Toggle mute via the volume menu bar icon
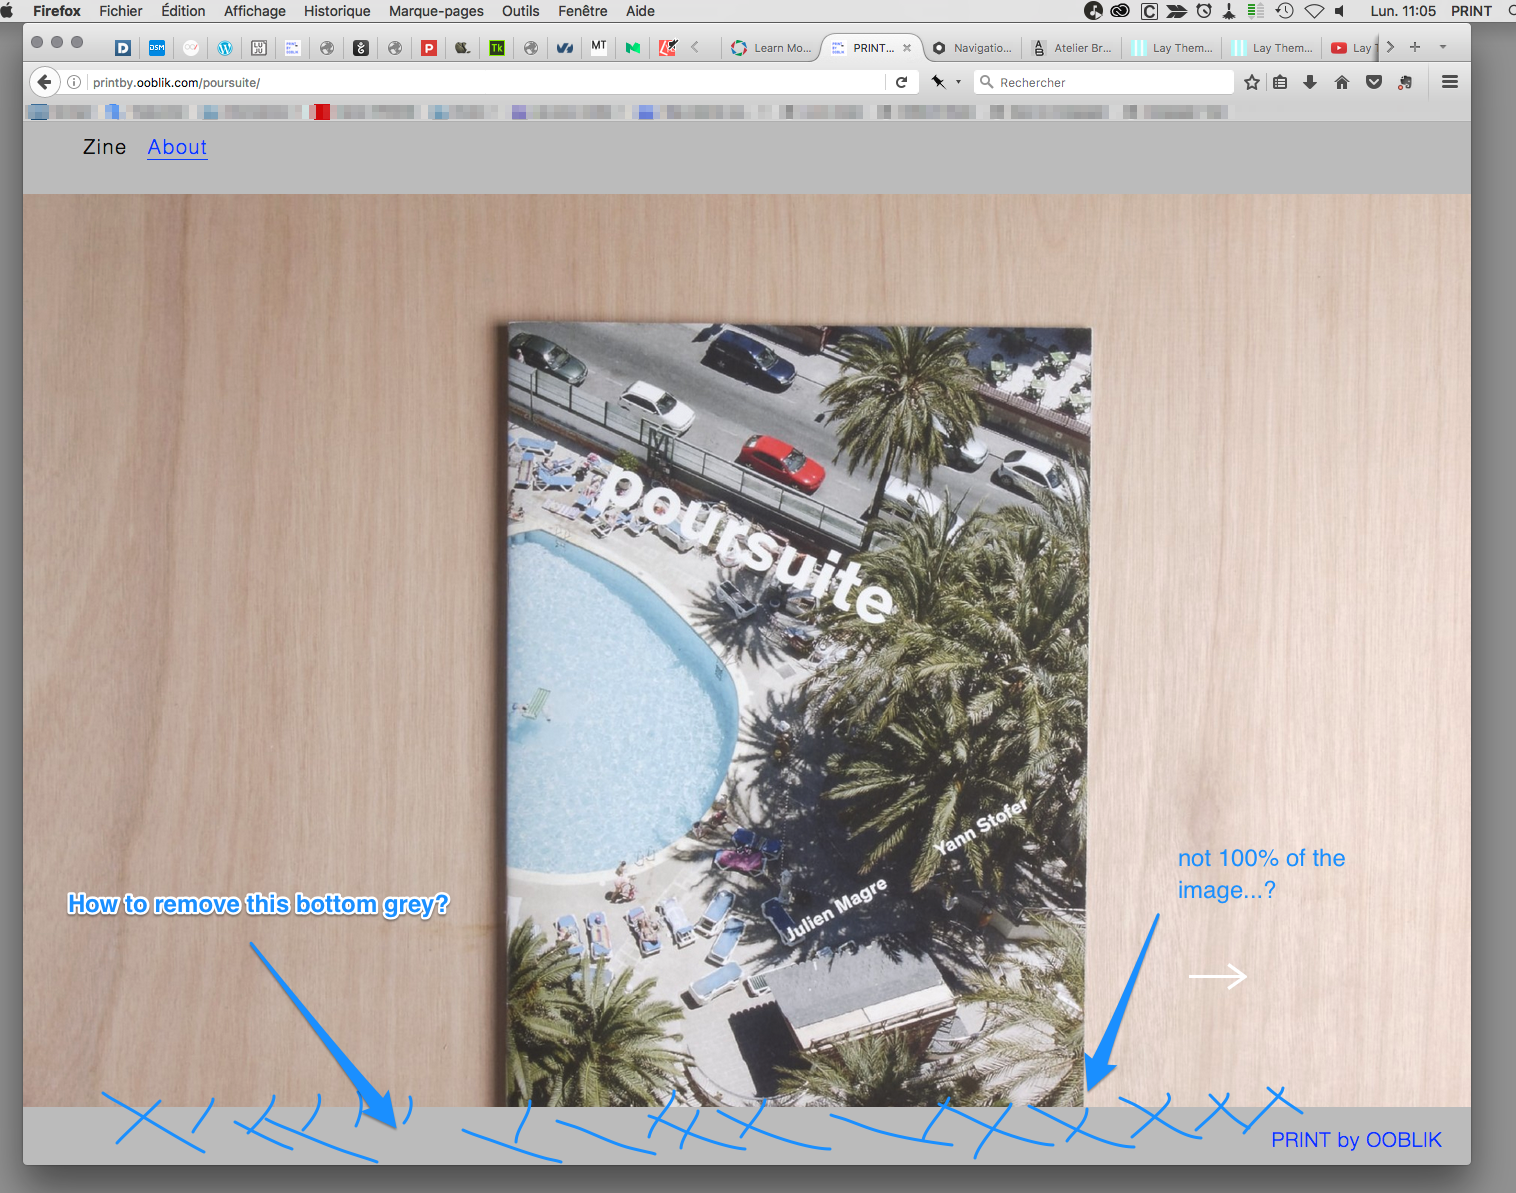1516x1193 pixels. pos(1340,11)
